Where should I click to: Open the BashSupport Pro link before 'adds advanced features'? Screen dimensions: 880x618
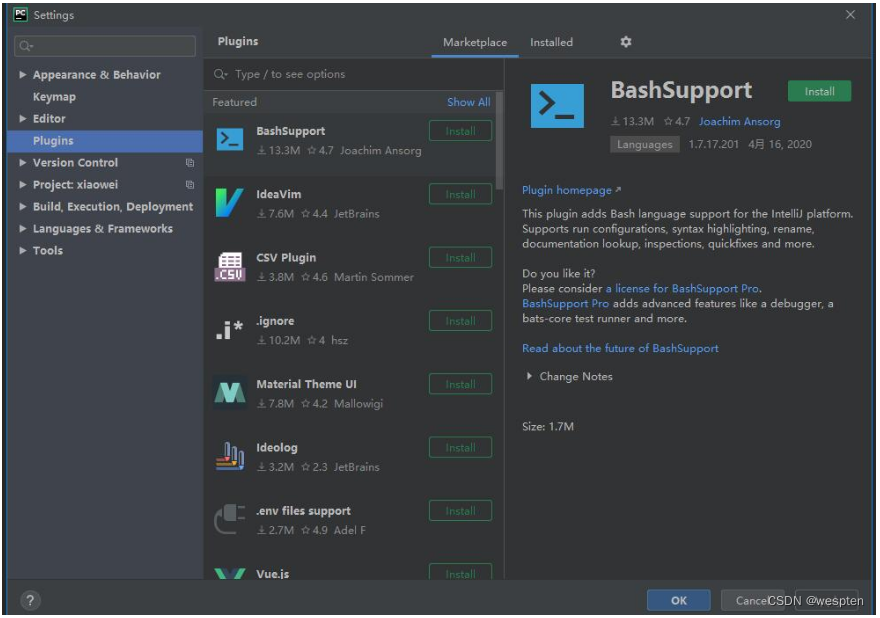[x=565, y=304]
